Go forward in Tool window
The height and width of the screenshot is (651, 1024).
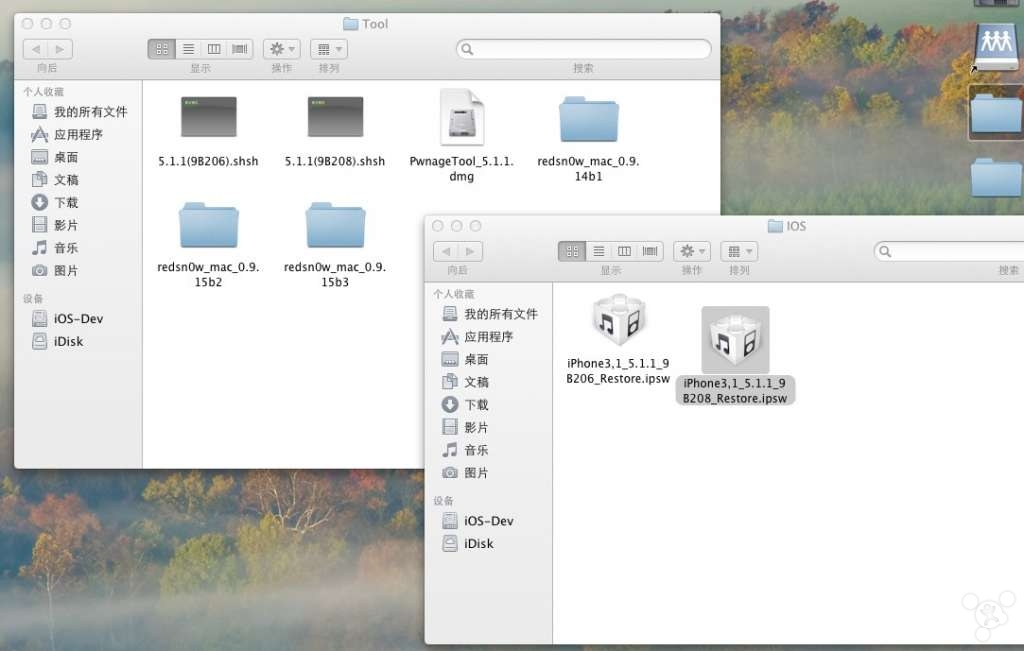pyautogui.click(x=60, y=49)
